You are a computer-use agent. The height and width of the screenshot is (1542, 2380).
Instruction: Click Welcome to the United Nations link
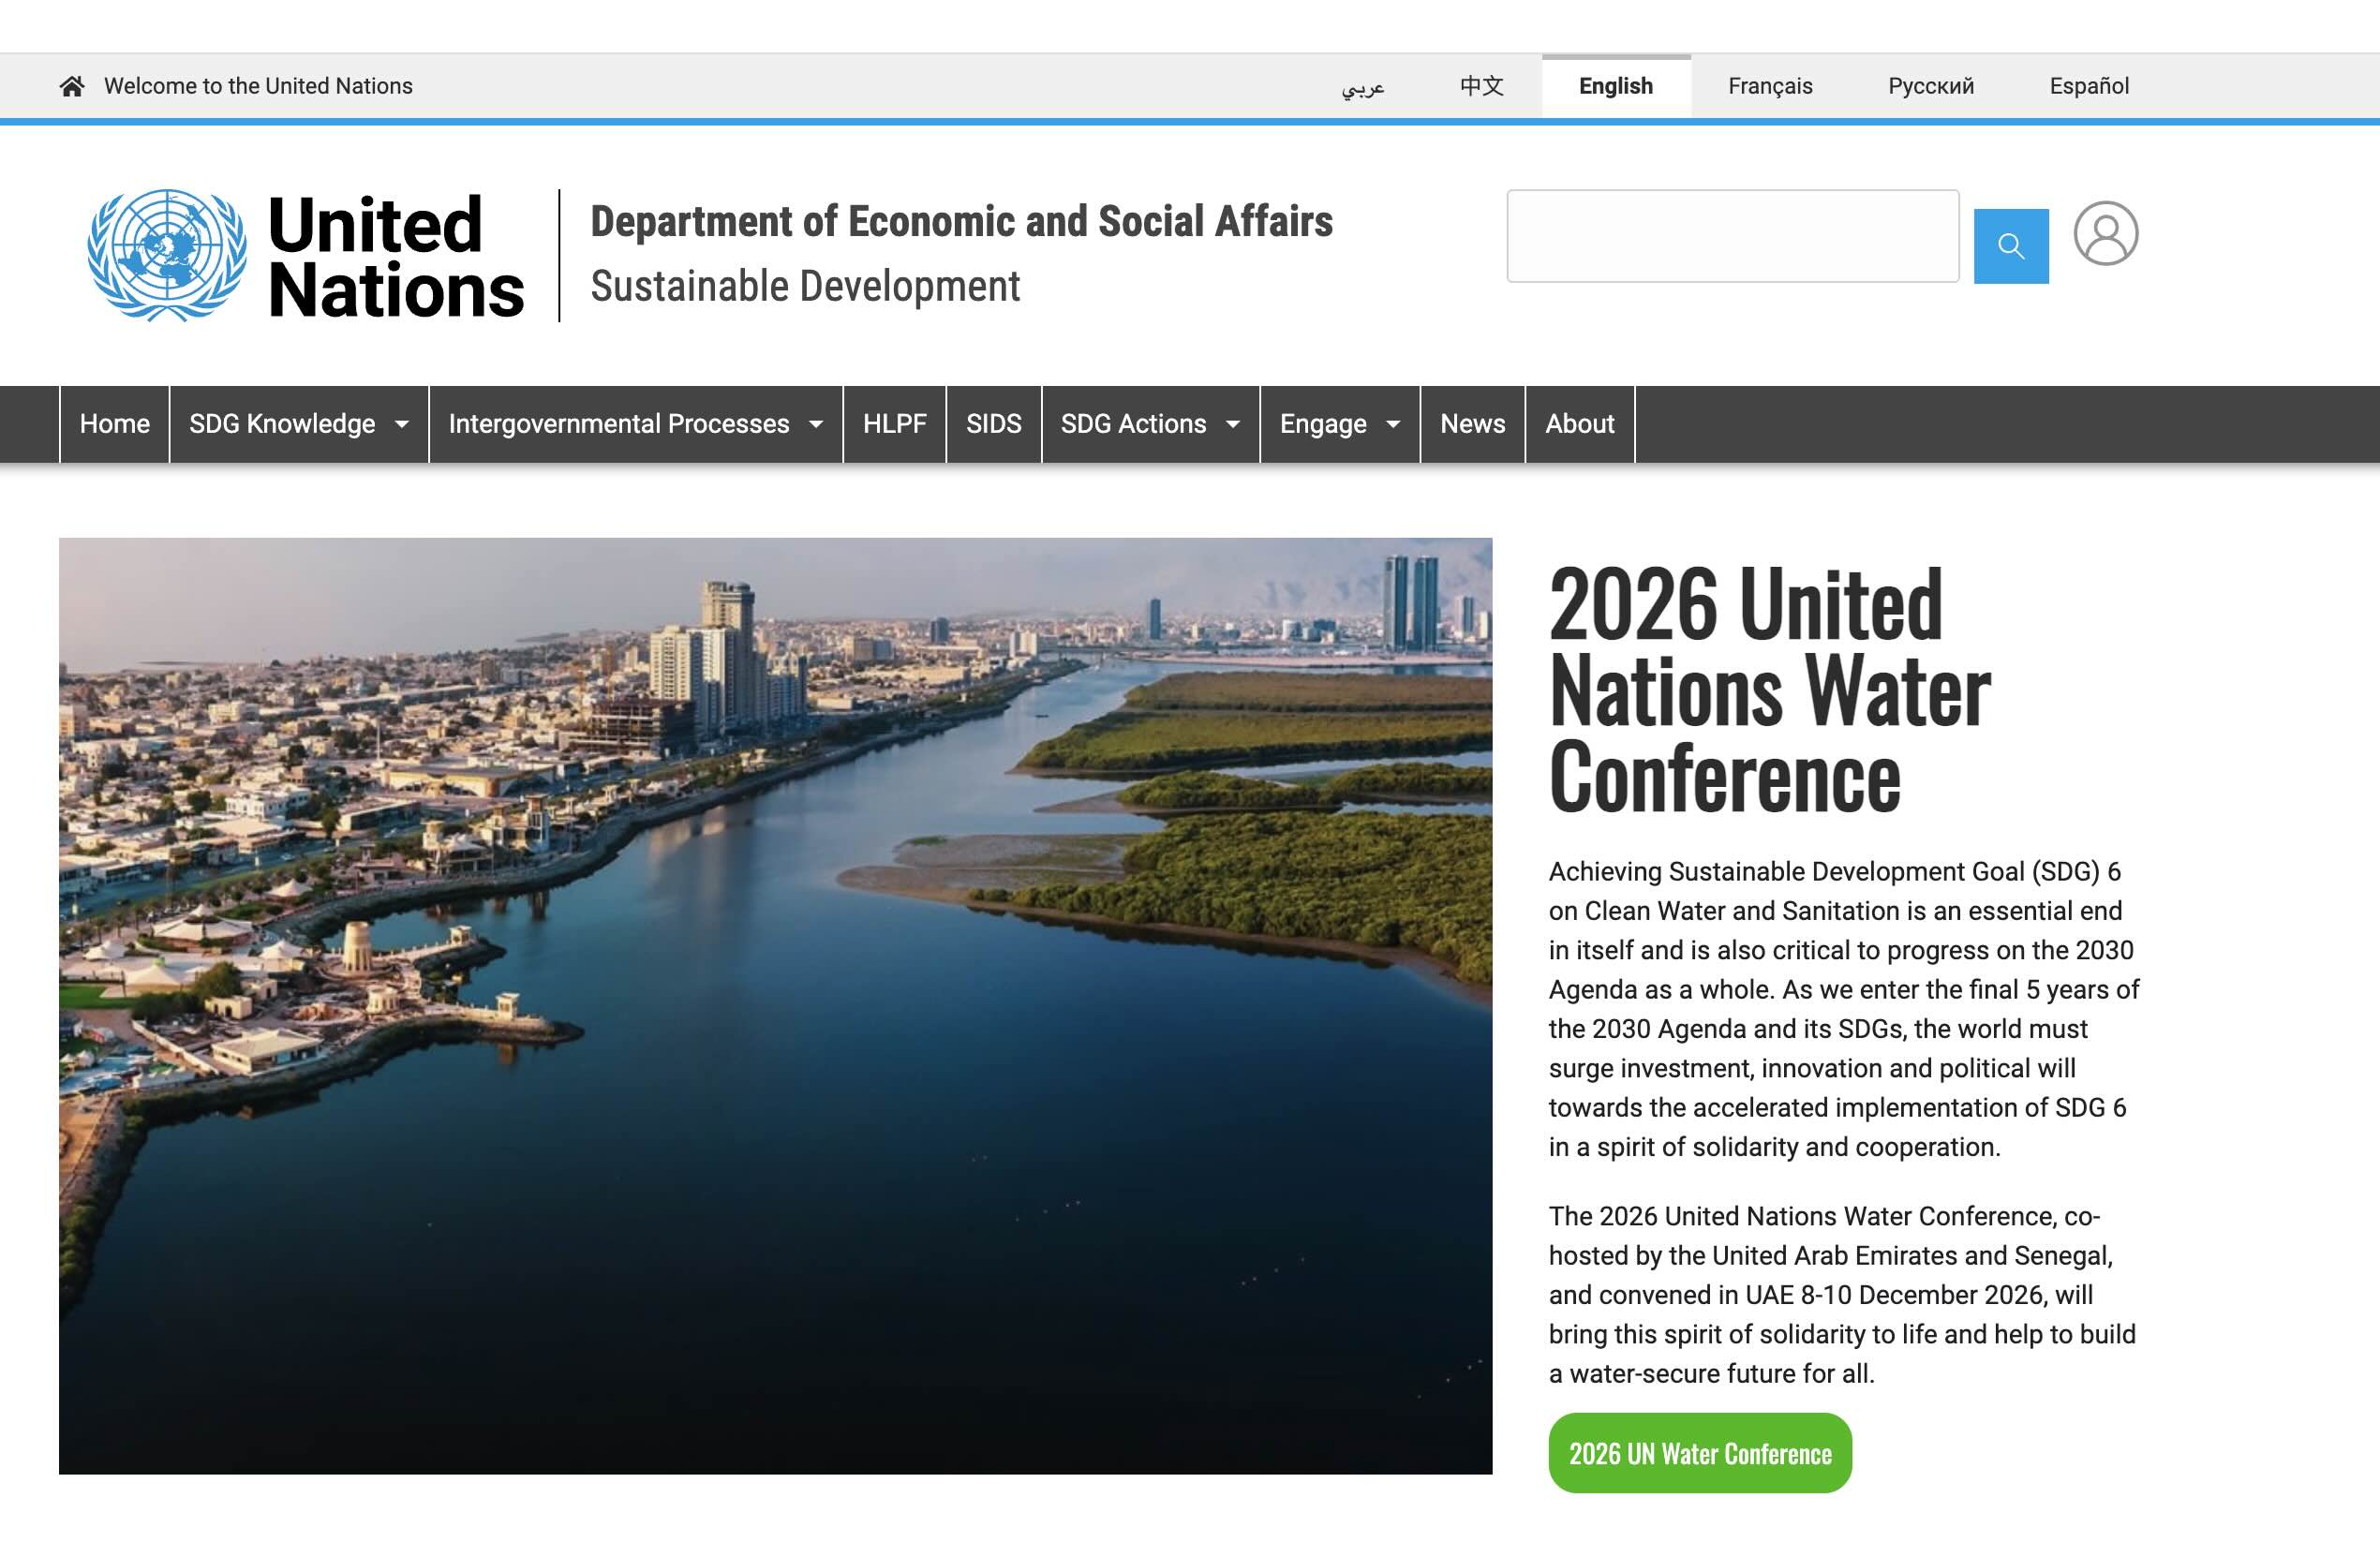pos(258,87)
